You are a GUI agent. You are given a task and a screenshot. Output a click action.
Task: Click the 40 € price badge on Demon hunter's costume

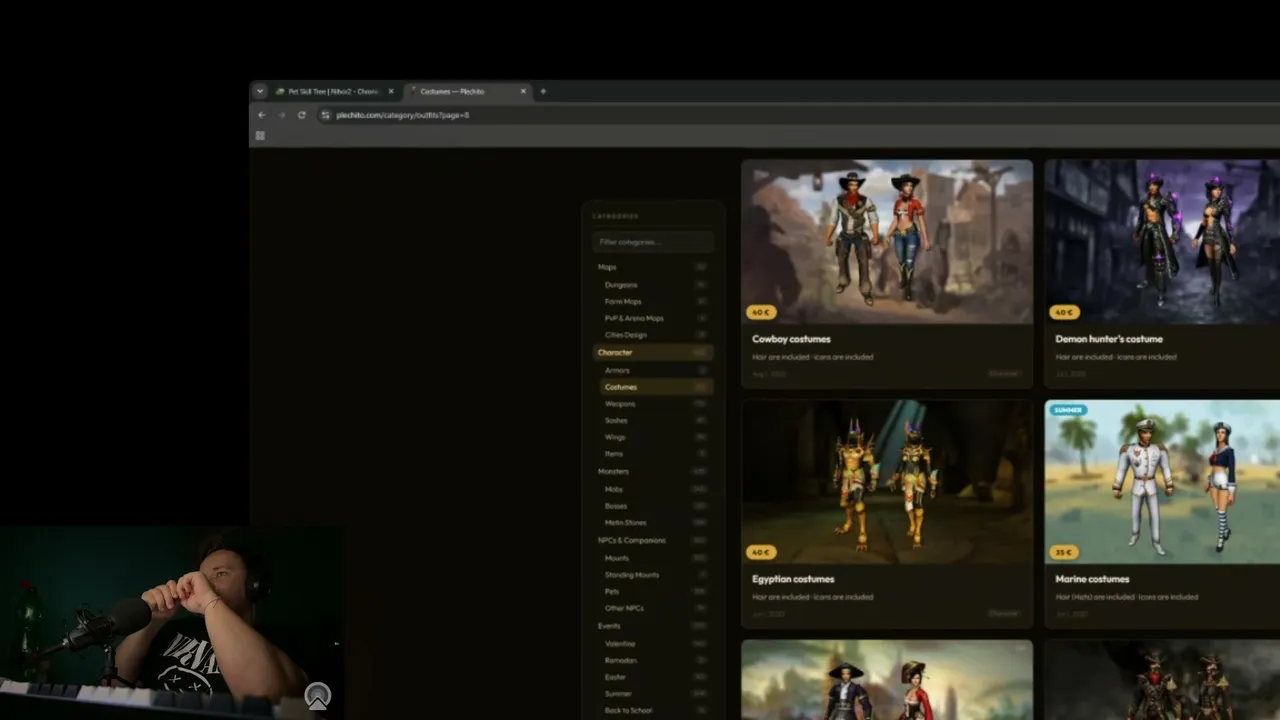click(x=1064, y=312)
